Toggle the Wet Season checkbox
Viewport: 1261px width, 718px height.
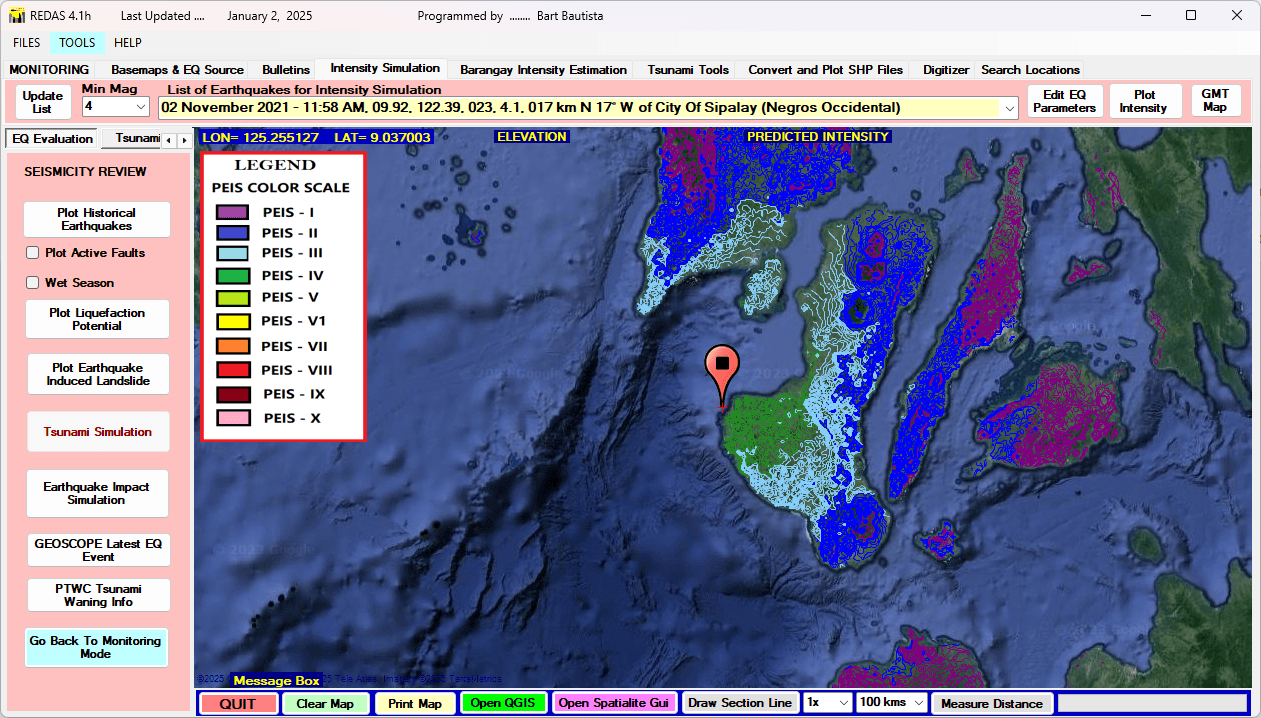point(33,283)
